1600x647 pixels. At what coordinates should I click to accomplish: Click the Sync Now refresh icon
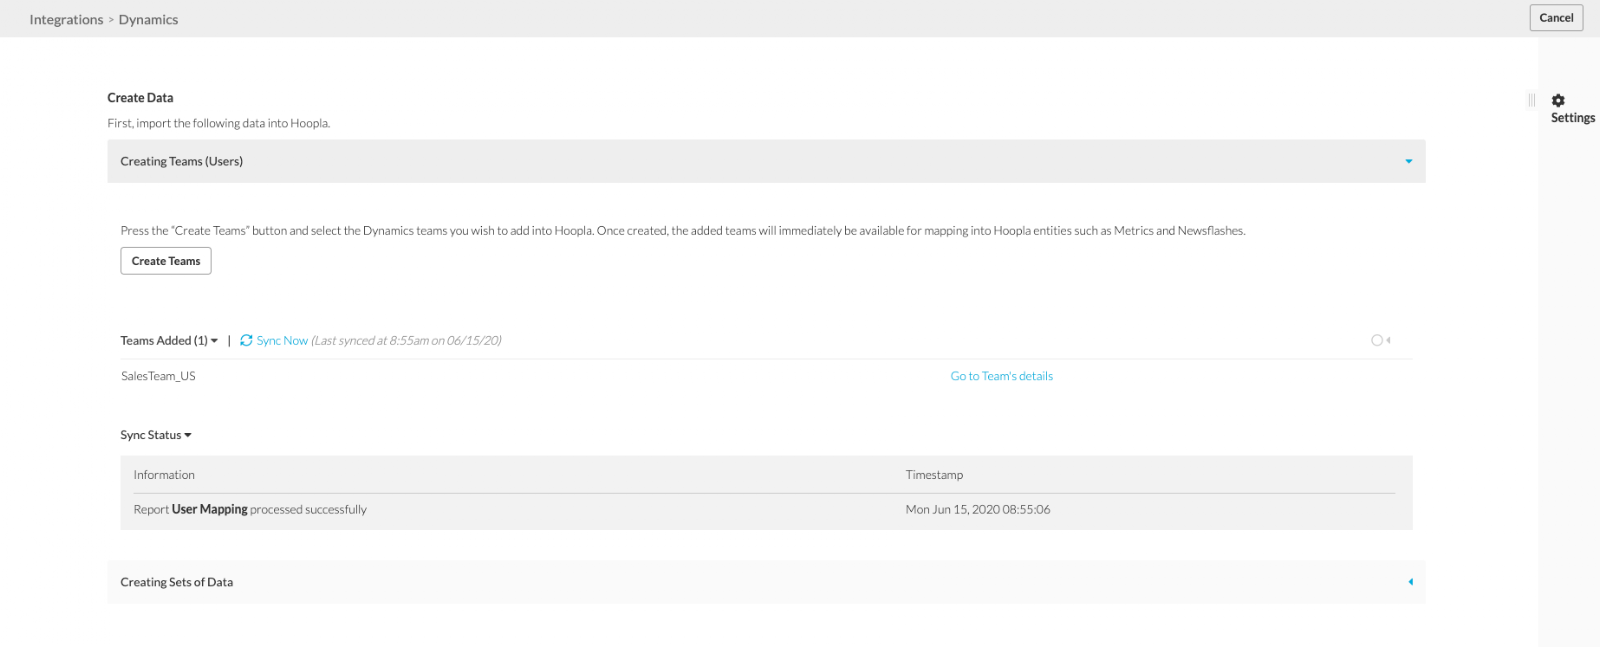coord(246,340)
